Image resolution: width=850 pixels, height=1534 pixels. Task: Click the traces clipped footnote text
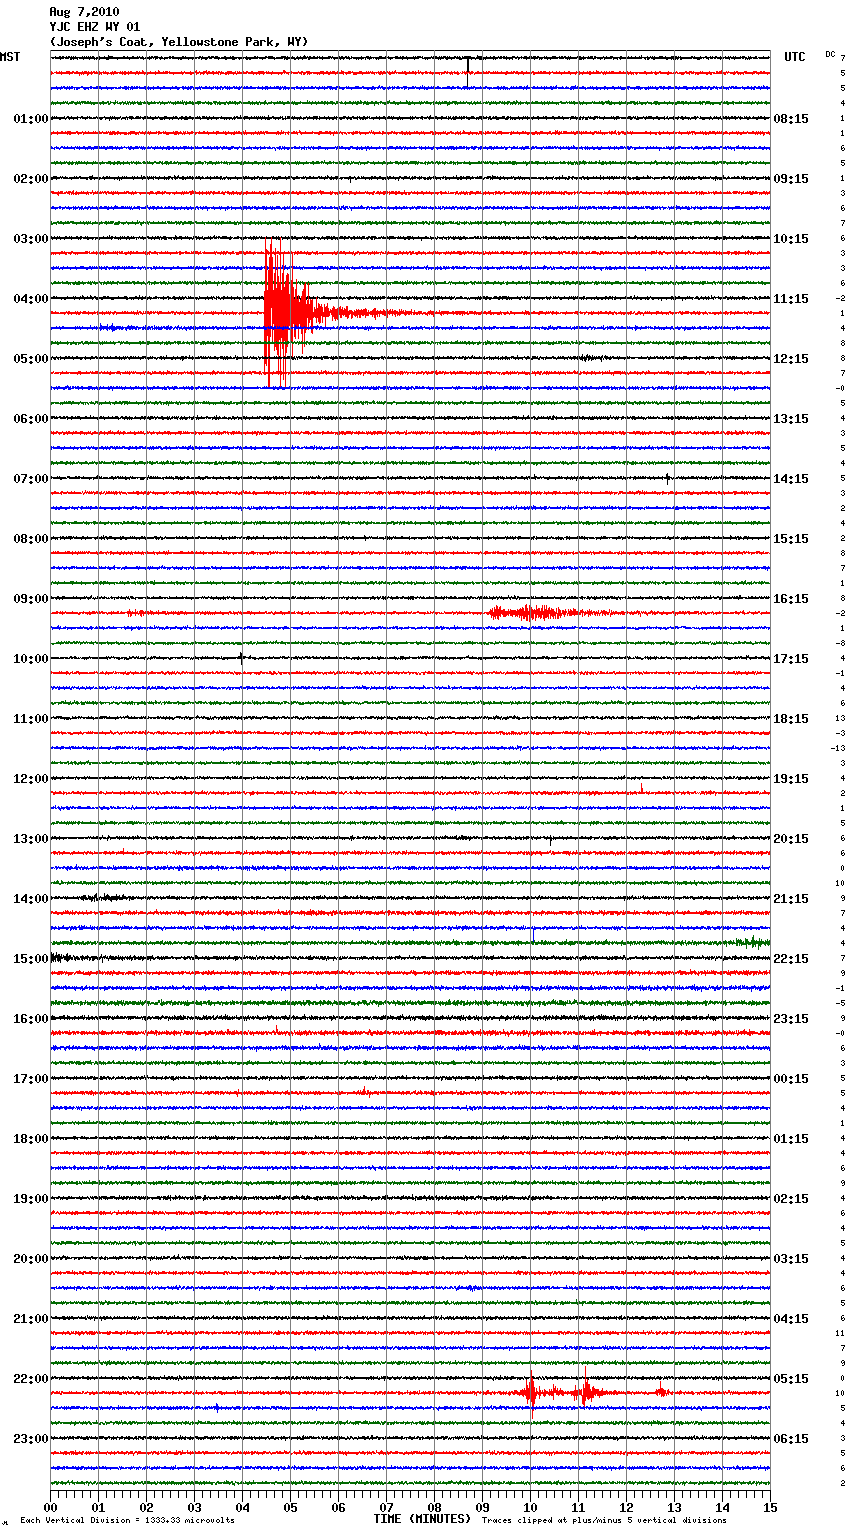pos(604,1521)
